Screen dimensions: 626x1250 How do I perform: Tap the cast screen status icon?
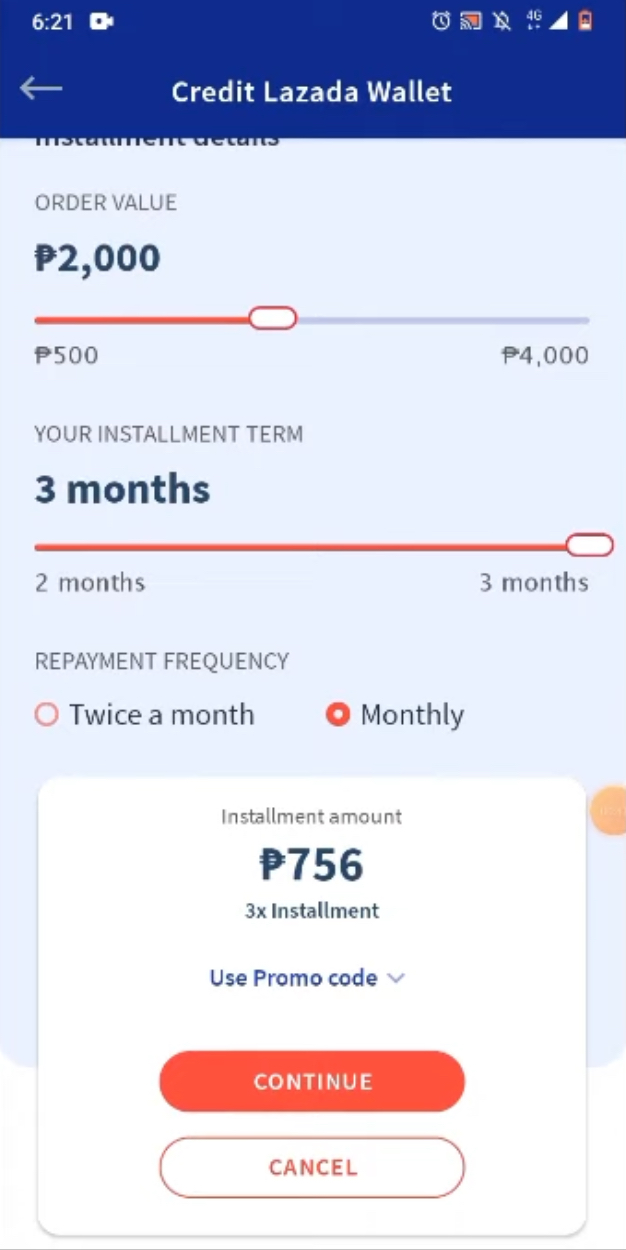[x=471, y=21]
